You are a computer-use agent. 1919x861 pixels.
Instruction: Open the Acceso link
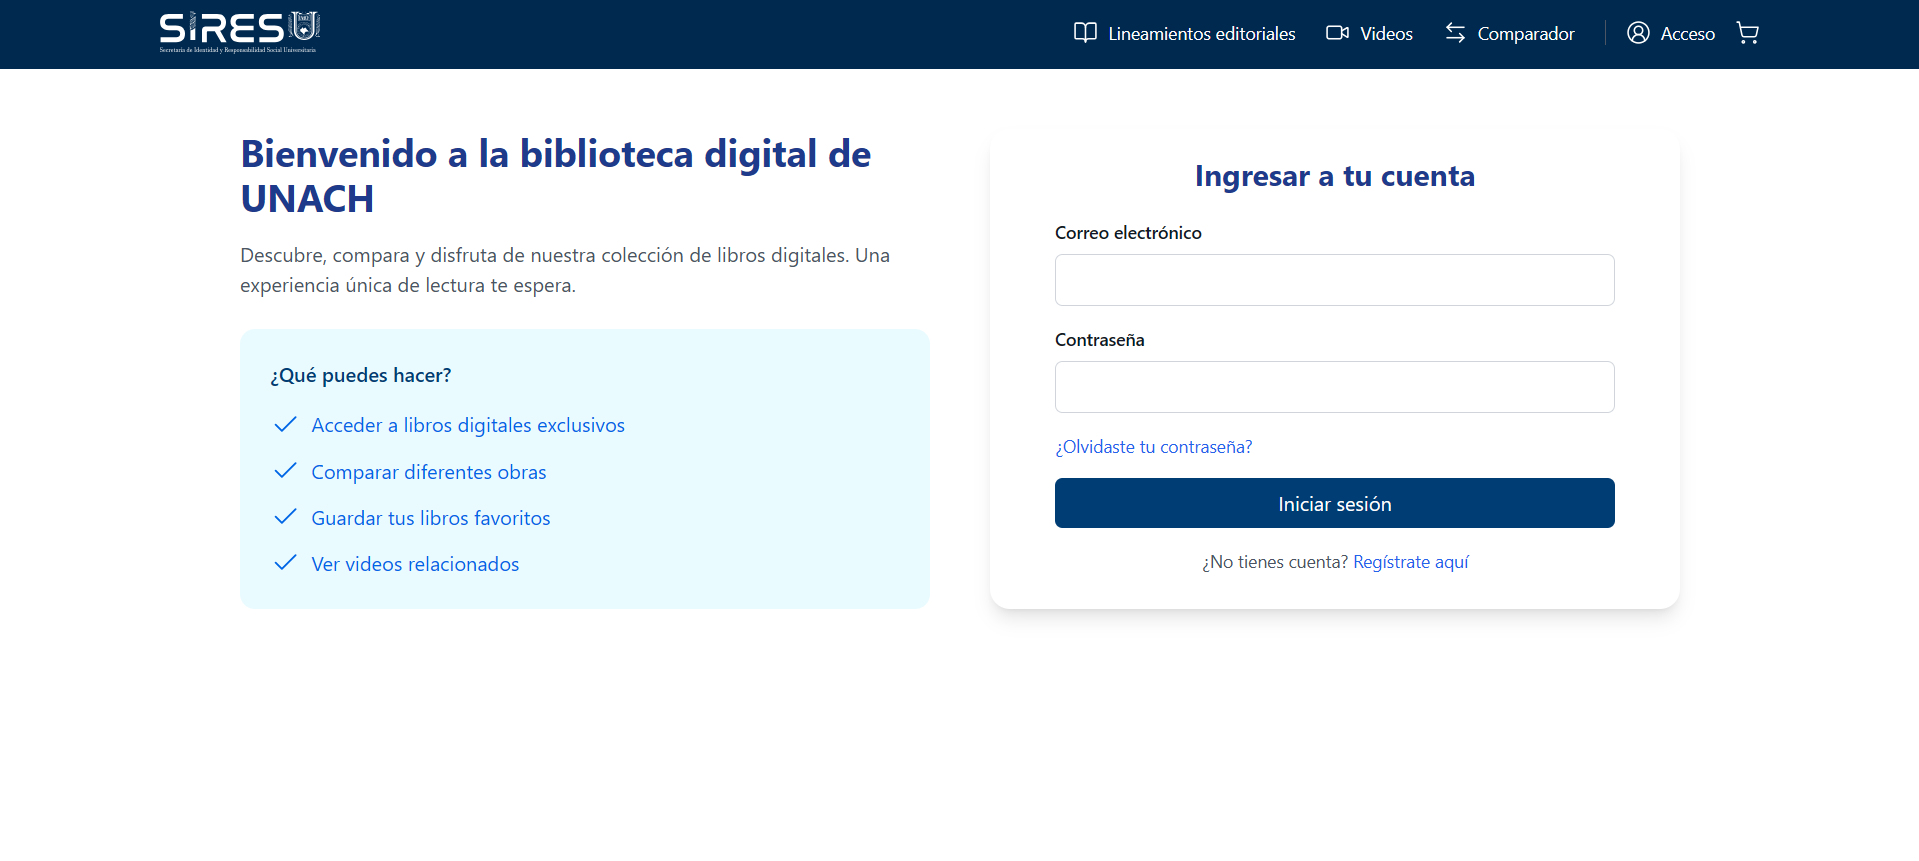[x=1671, y=33]
